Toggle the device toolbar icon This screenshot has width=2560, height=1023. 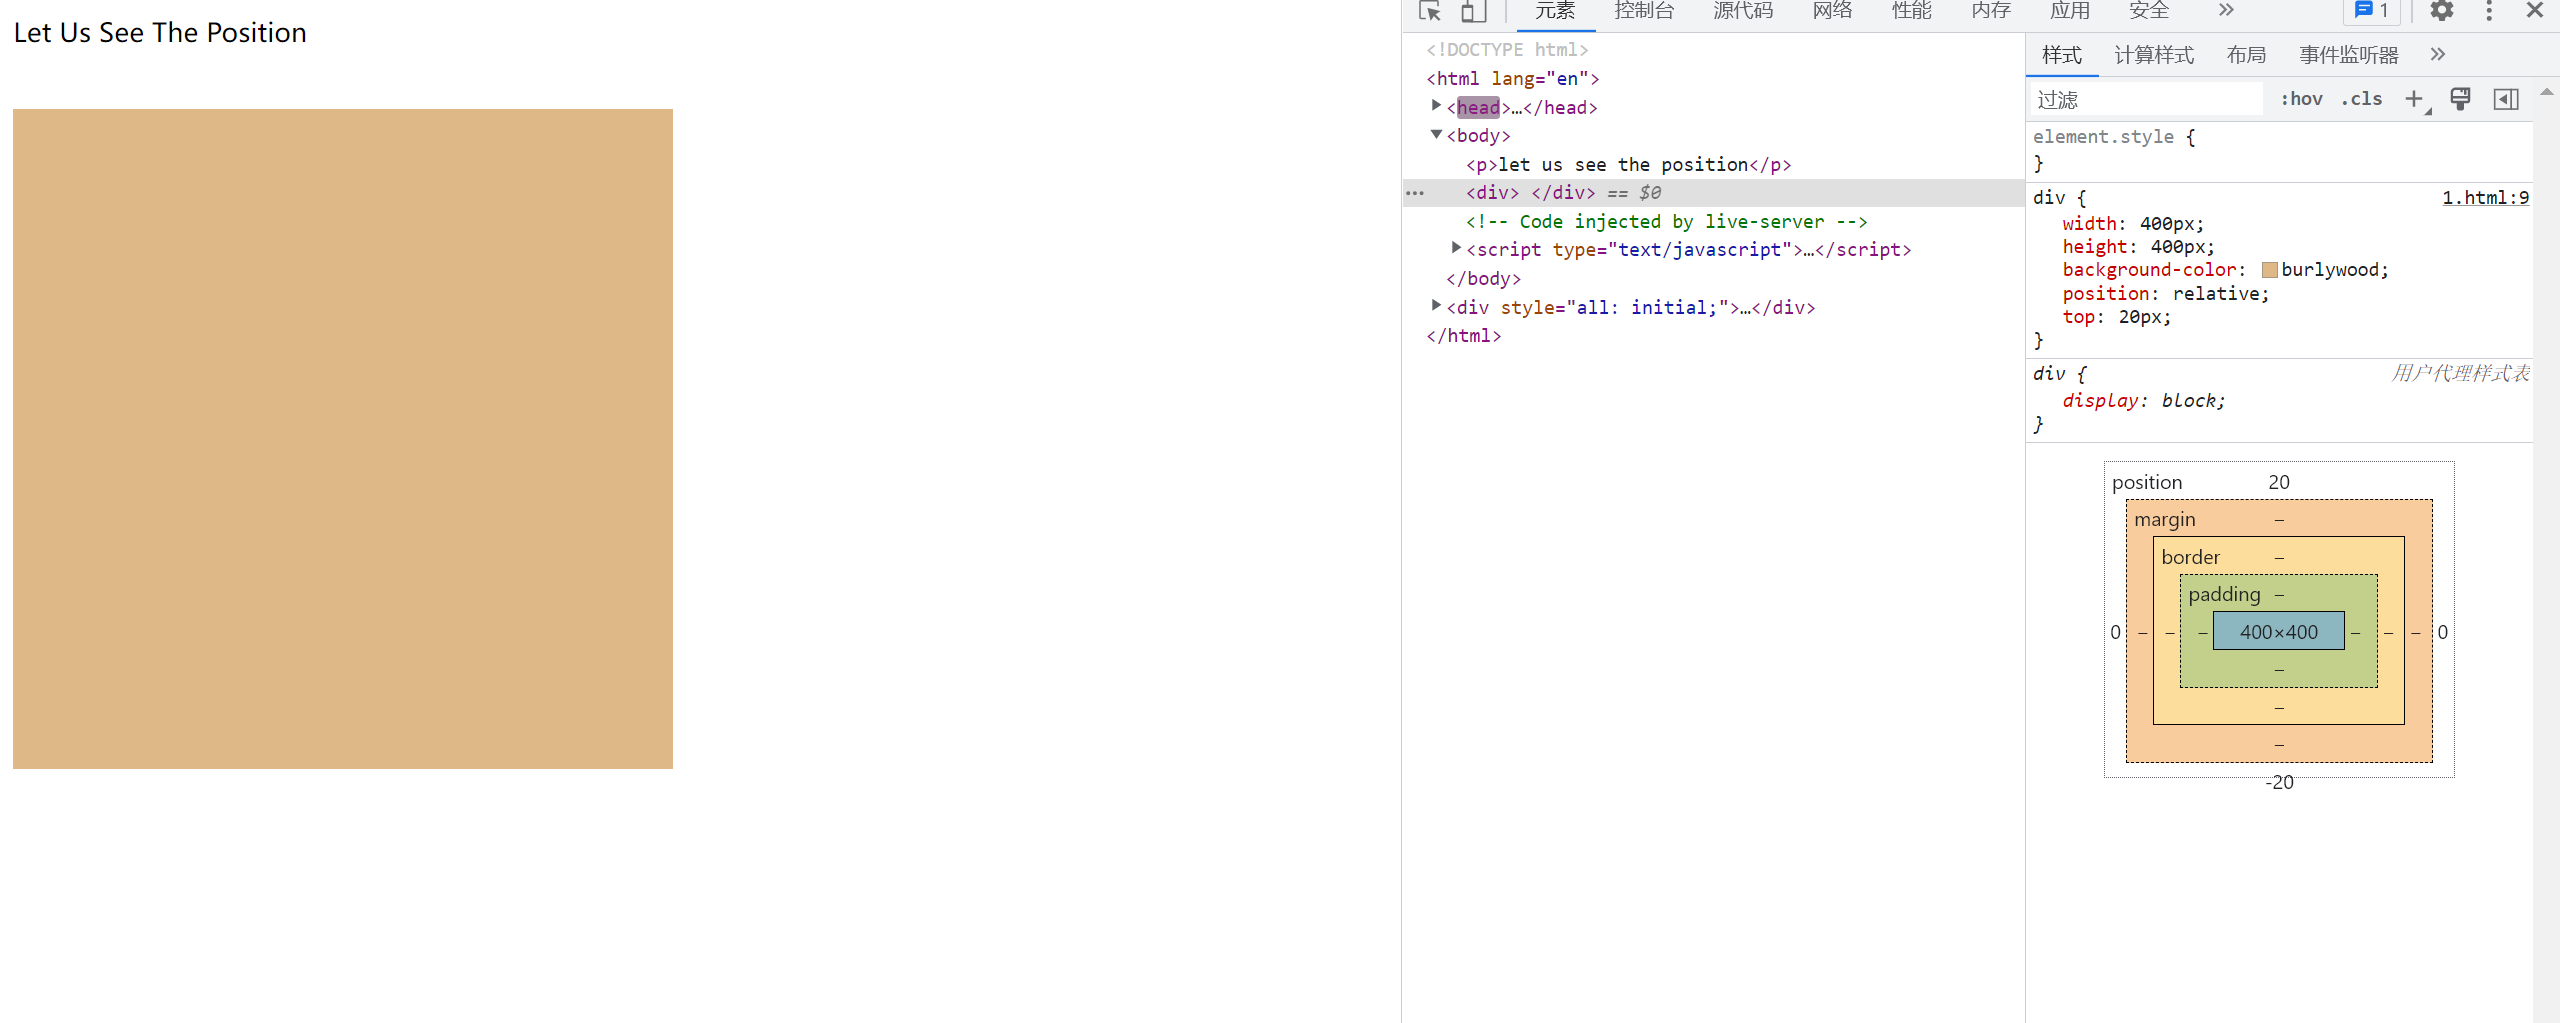1473,11
